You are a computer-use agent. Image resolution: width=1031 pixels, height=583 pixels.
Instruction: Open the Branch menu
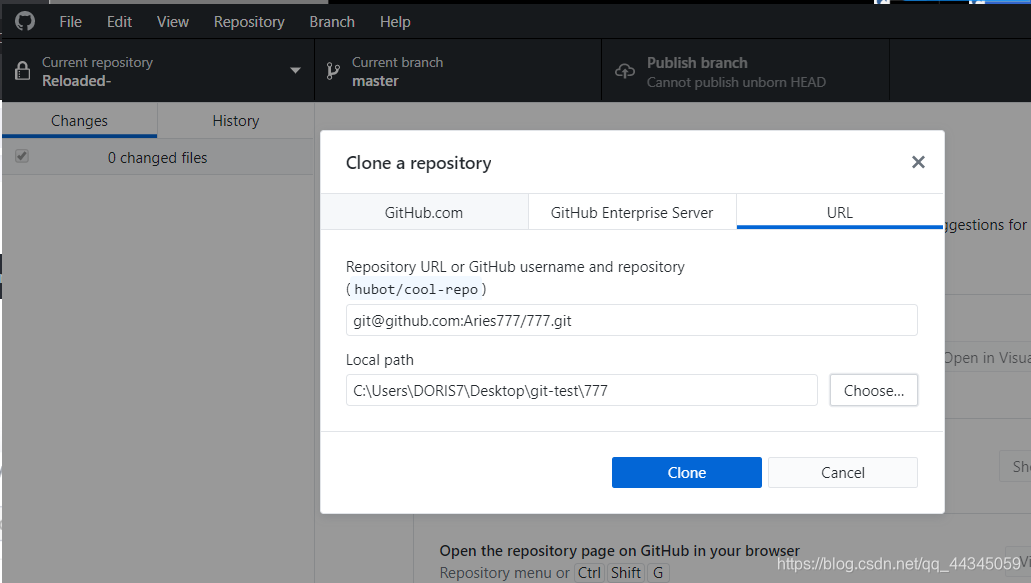point(332,22)
